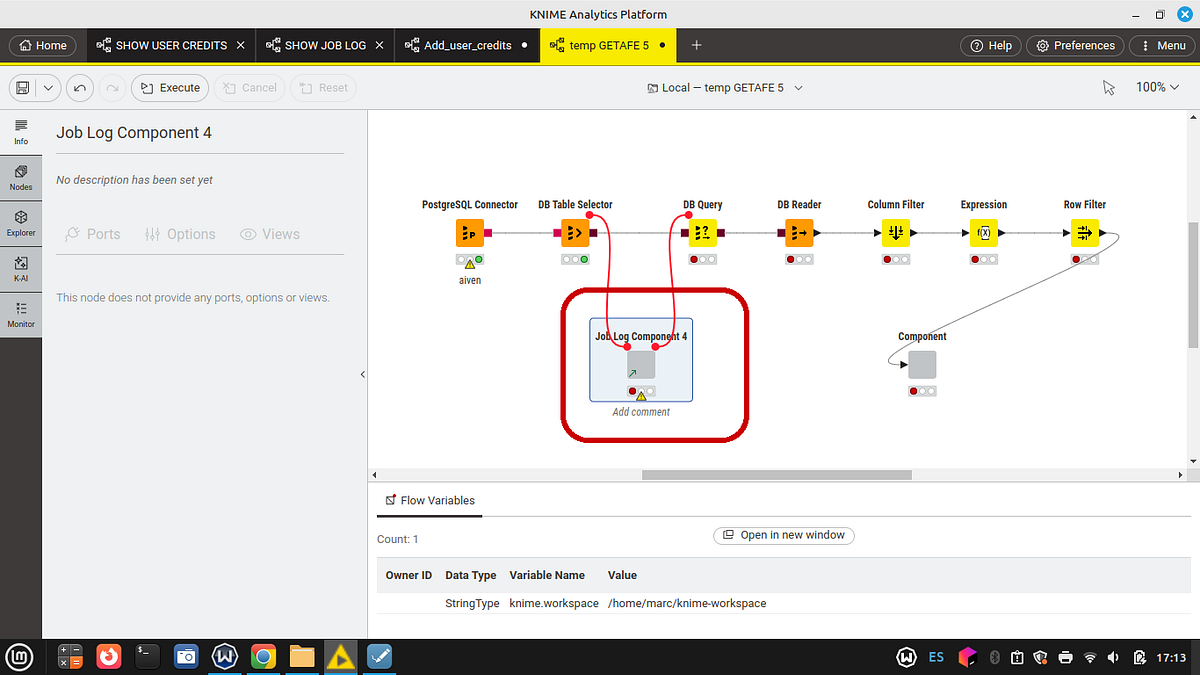The height and width of the screenshot is (675, 1200).
Task: Open the Explorer side panel
Action: [x=21, y=224]
